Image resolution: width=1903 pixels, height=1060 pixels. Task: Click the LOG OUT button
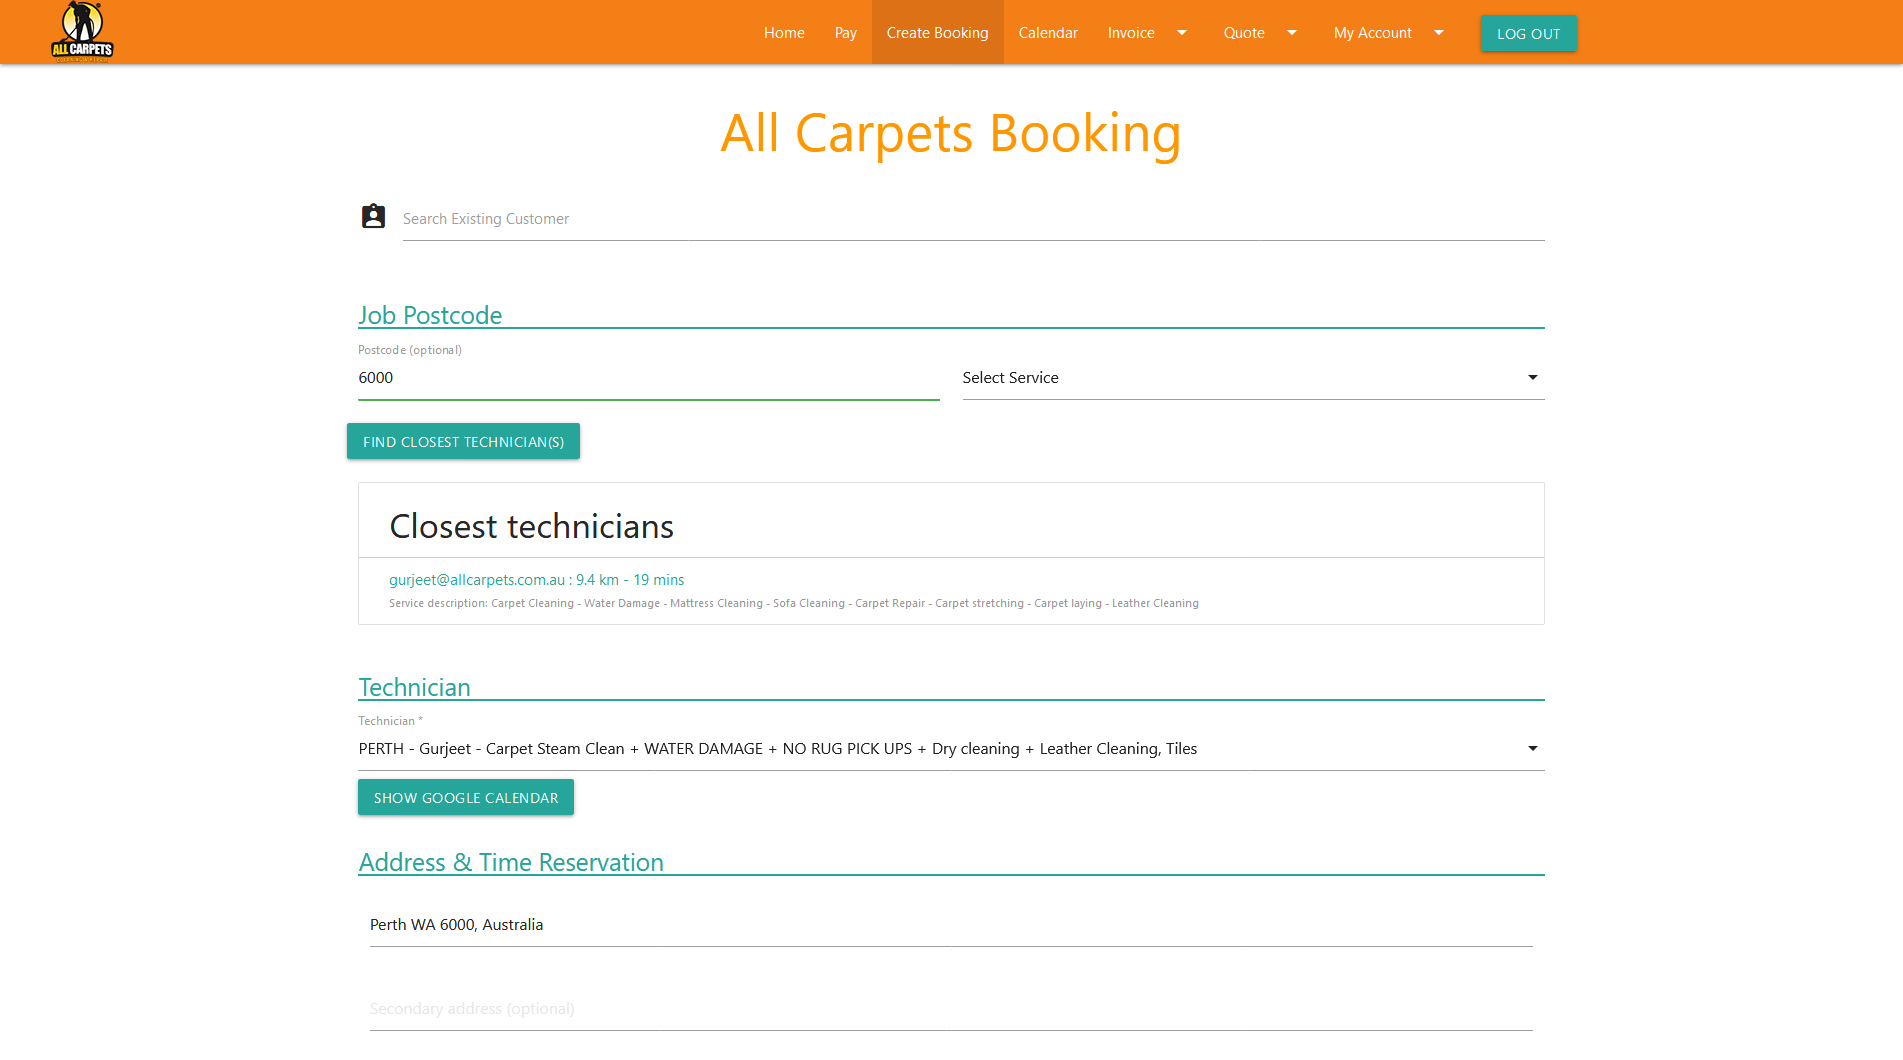coord(1528,33)
